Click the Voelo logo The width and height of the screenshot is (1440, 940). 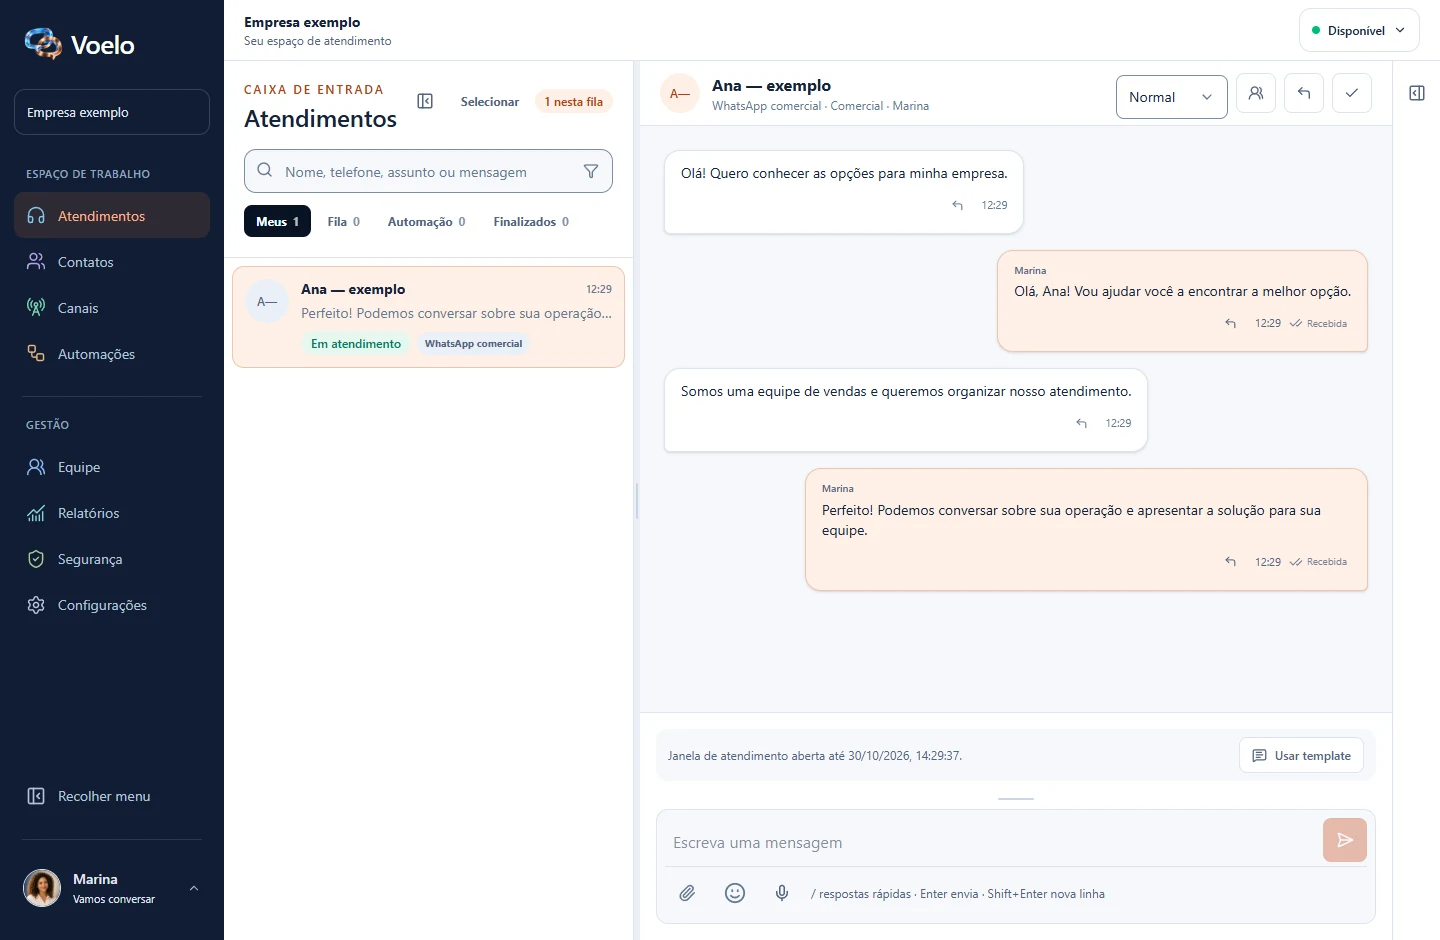(79, 44)
